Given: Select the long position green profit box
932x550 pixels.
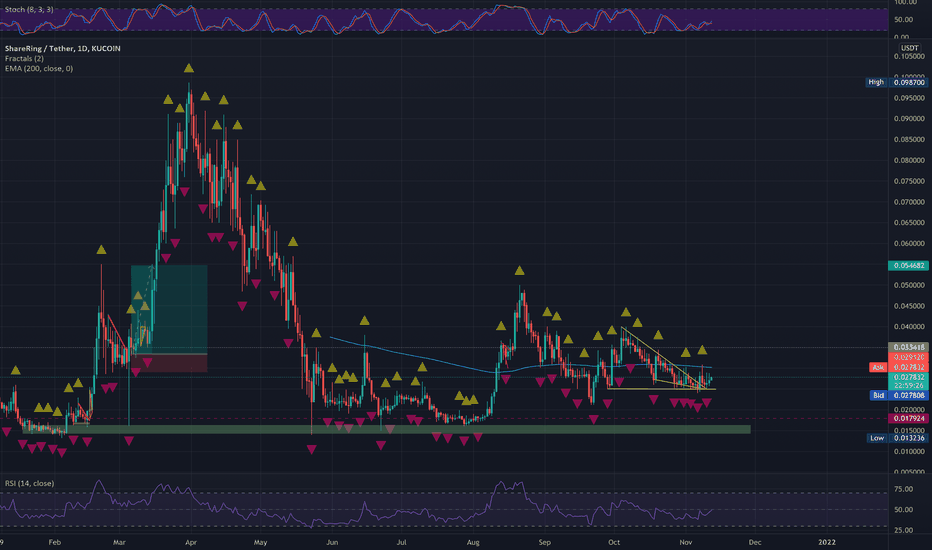Looking at the screenshot, I should click(x=169, y=309).
